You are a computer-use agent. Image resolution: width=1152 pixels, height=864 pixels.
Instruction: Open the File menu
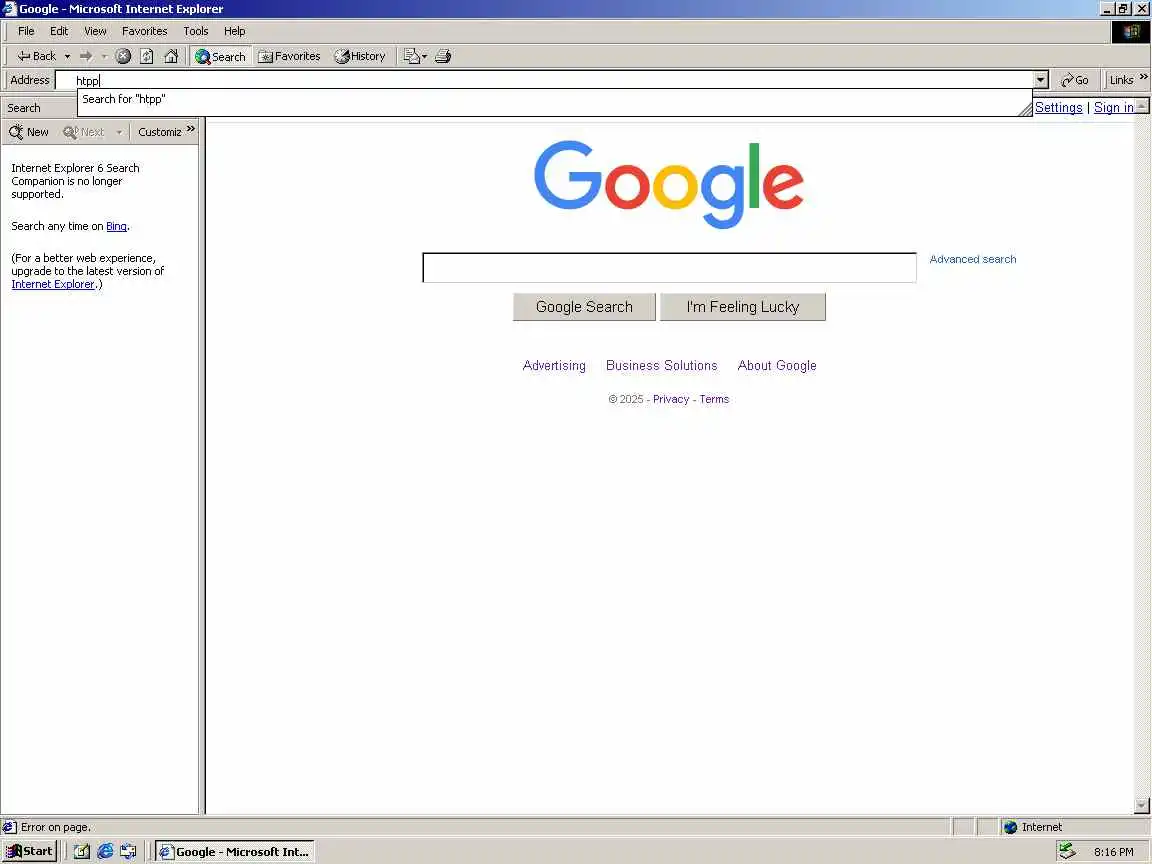click(26, 31)
